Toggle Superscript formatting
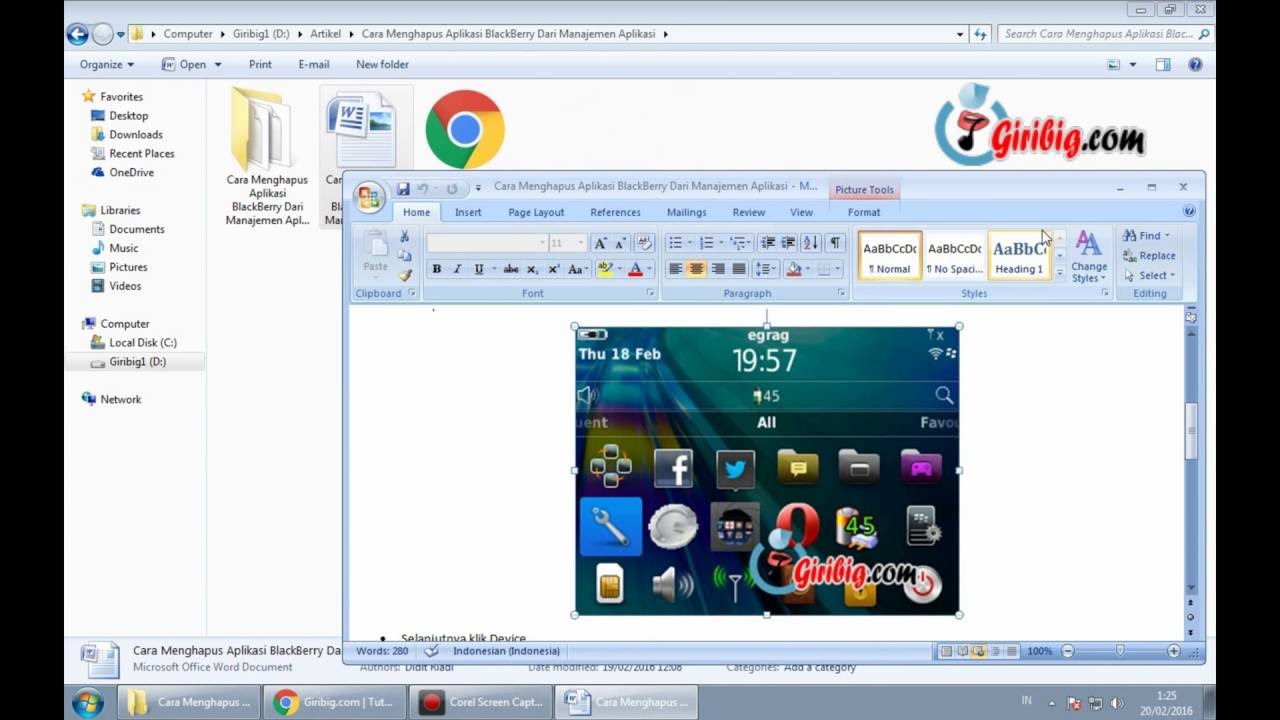The height and width of the screenshot is (720, 1280). 553,269
